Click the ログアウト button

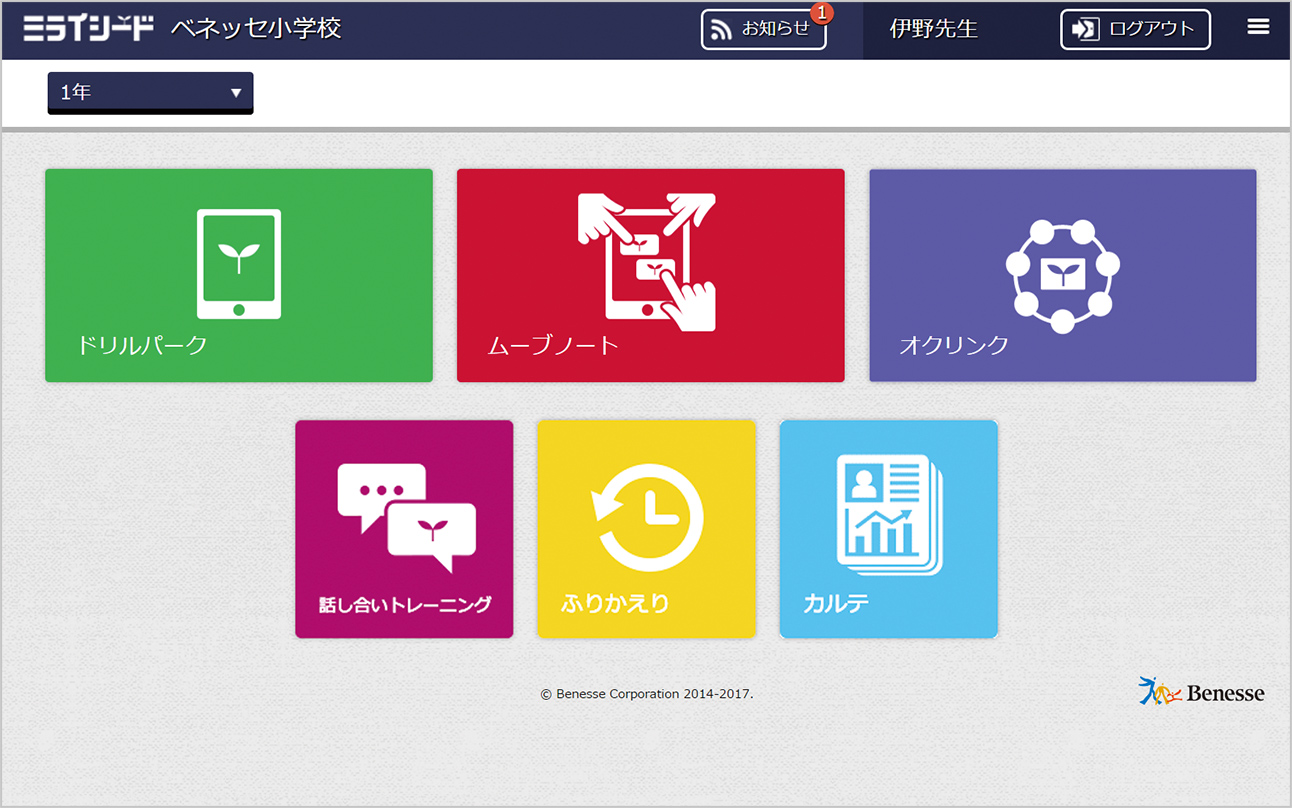(1135, 30)
